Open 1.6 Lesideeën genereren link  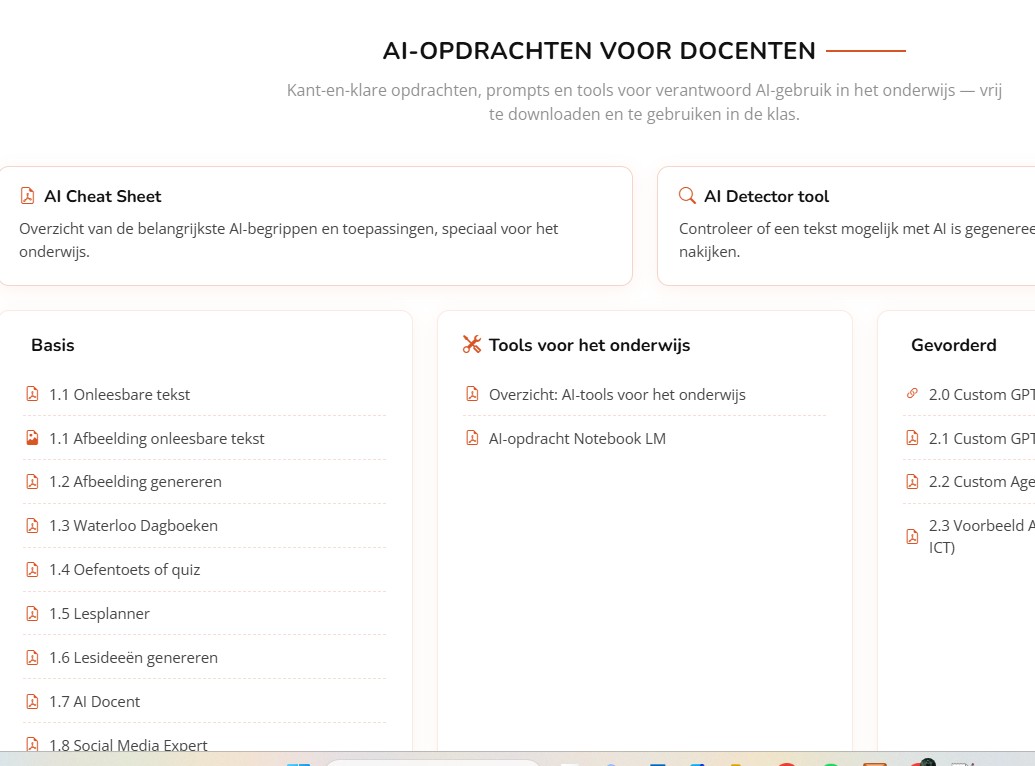pyautogui.click(x=133, y=658)
